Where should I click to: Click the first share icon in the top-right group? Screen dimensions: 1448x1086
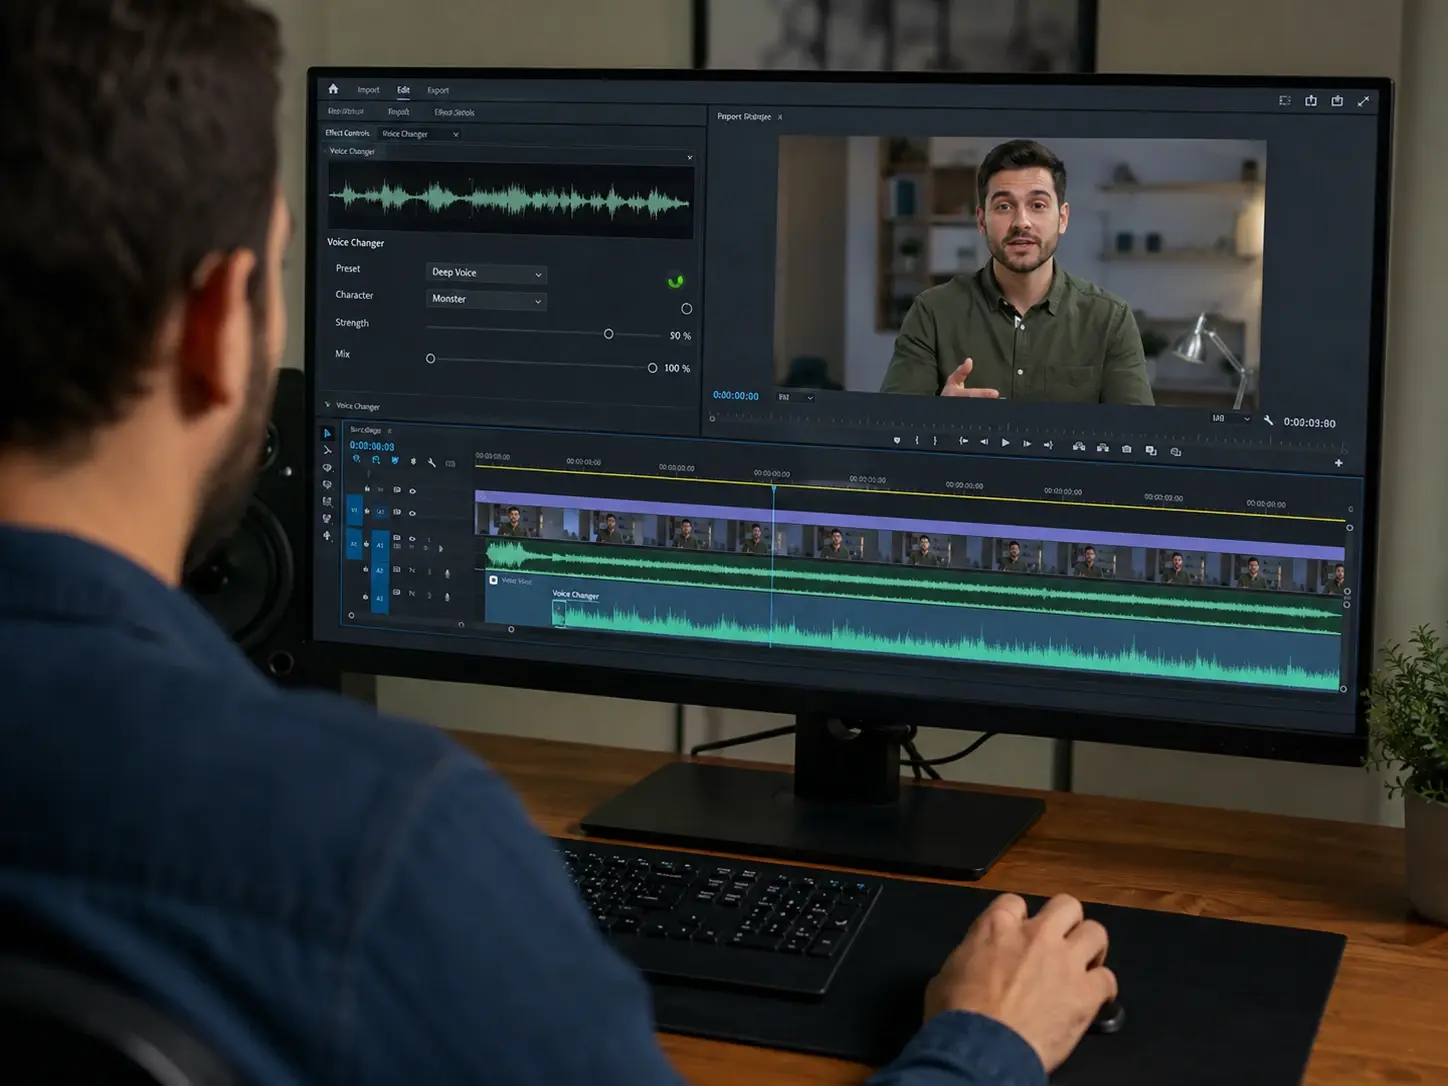[x=1311, y=100]
